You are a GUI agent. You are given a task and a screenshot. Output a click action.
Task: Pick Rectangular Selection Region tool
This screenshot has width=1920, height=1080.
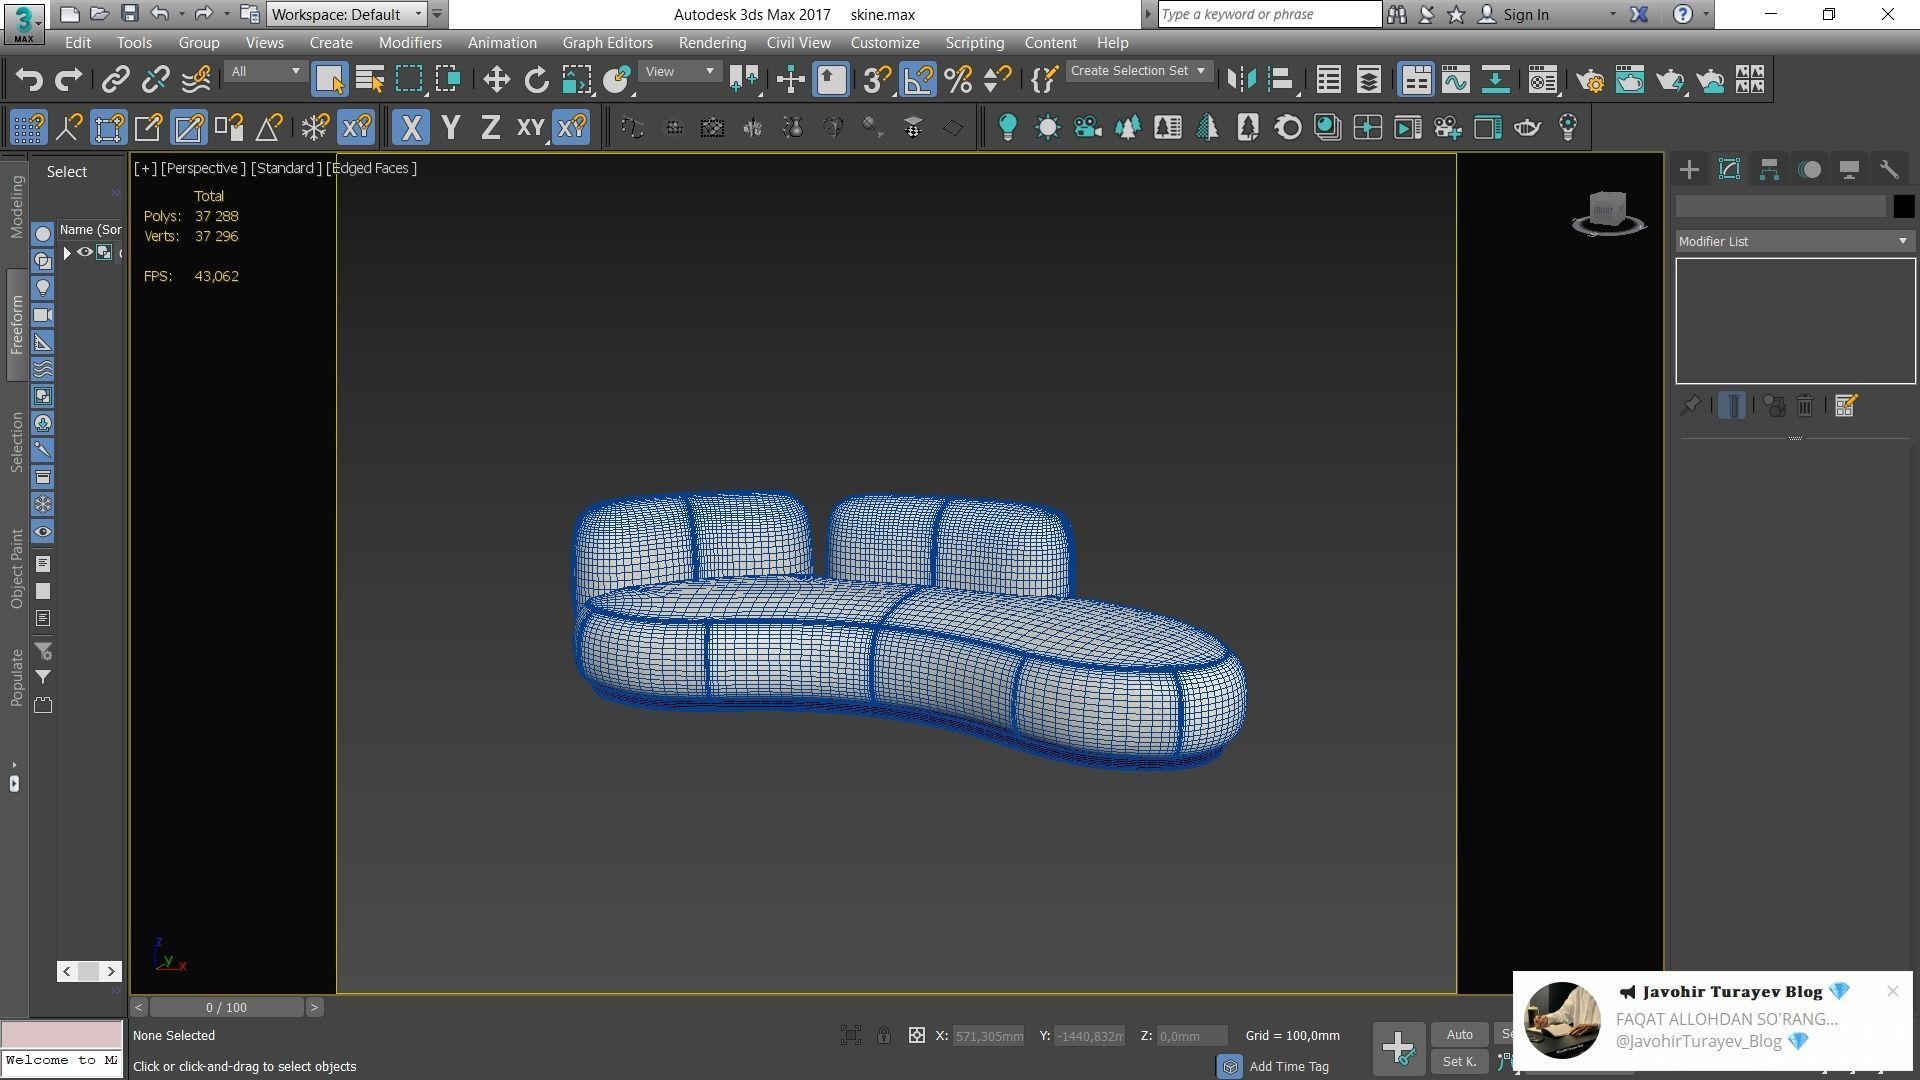tap(409, 79)
